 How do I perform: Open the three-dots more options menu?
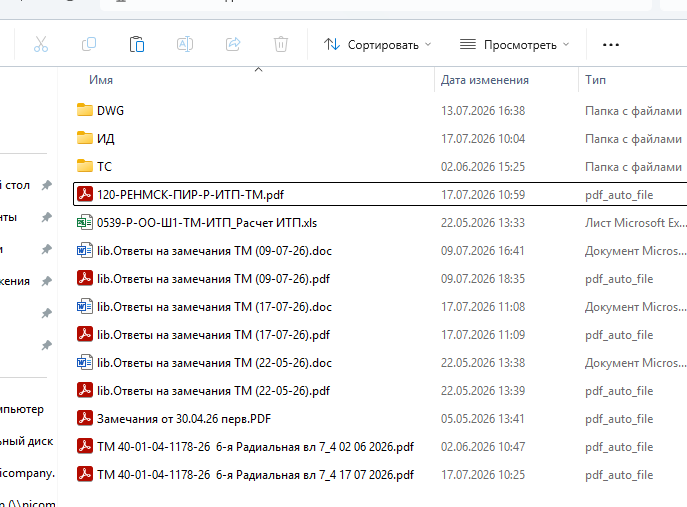pos(611,45)
